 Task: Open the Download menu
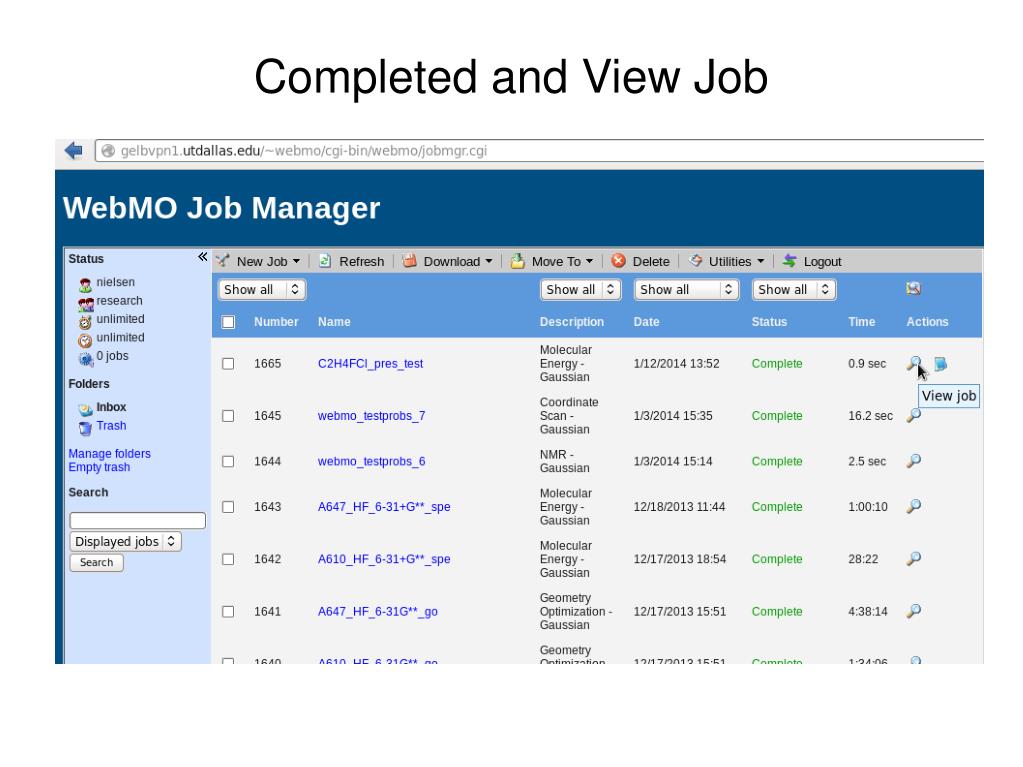458,261
